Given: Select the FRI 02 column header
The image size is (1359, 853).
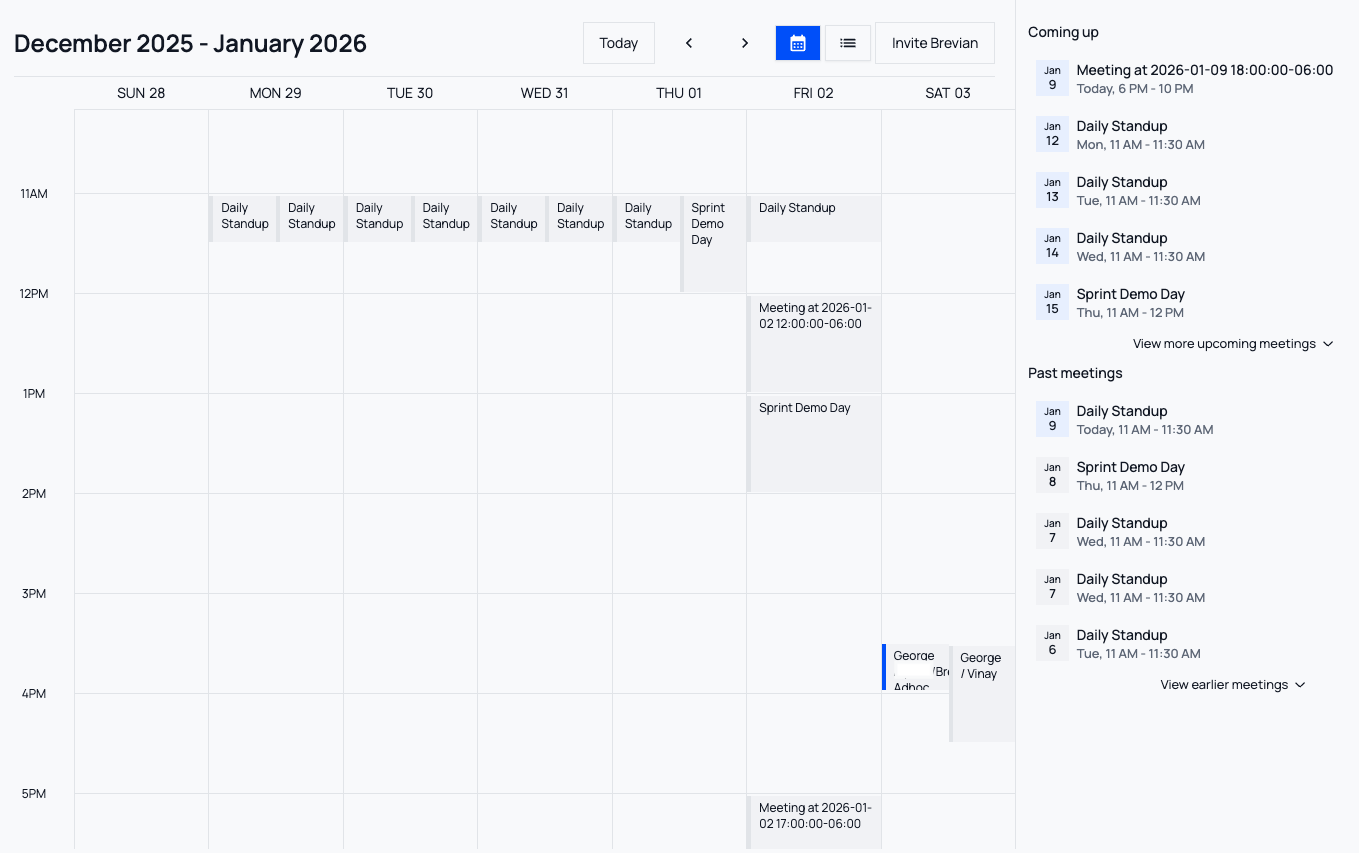Looking at the screenshot, I should 813,92.
